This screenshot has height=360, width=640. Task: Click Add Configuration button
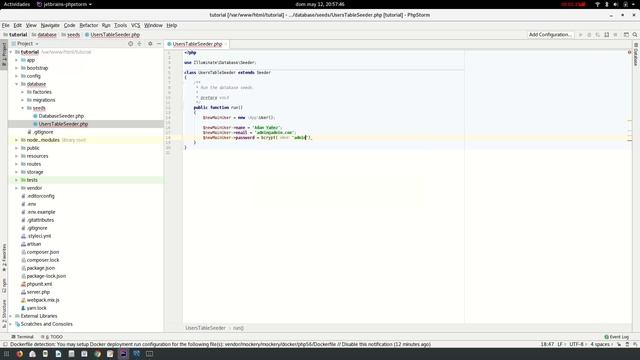point(550,35)
